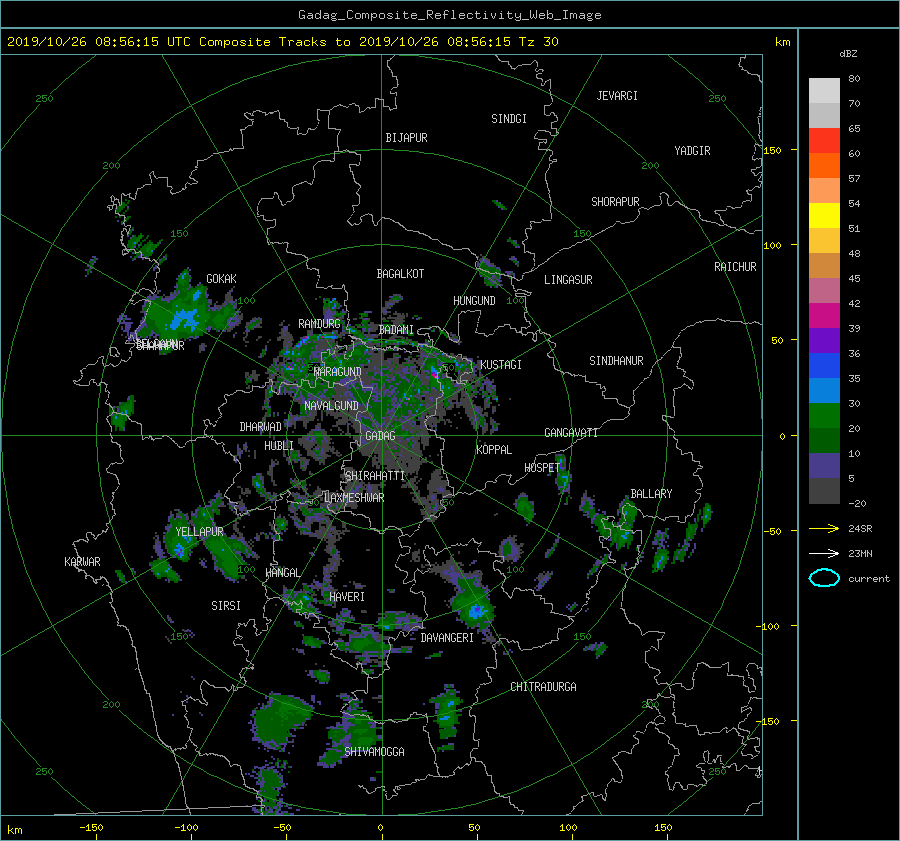Viewport: 900px width, 841px height.
Task: Click the HOSPET city label
Action: (x=542, y=468)
